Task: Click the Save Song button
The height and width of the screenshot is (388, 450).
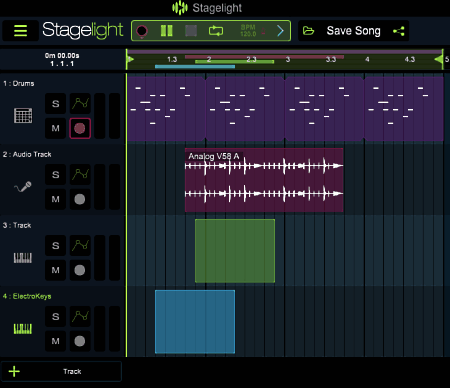Action: tap(353, 31)
